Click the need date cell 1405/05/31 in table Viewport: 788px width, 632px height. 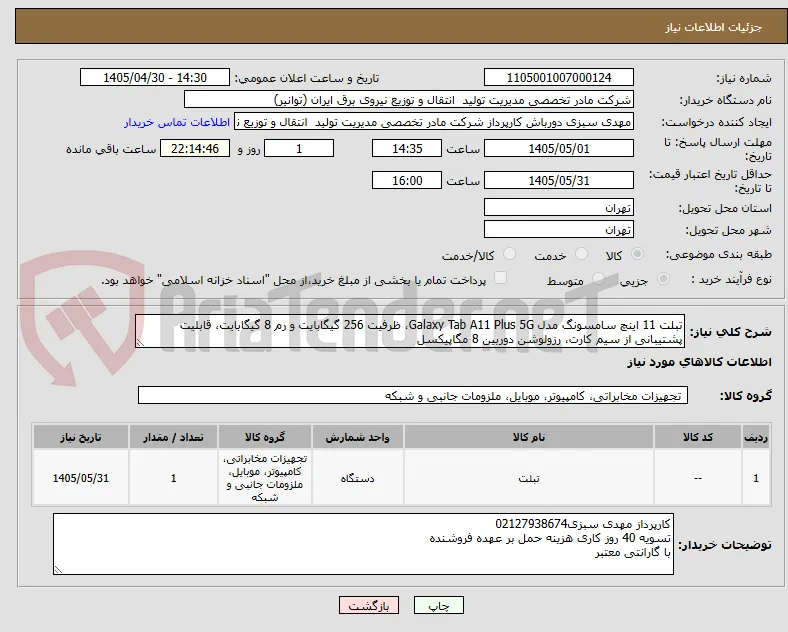(x=81, y=478)
